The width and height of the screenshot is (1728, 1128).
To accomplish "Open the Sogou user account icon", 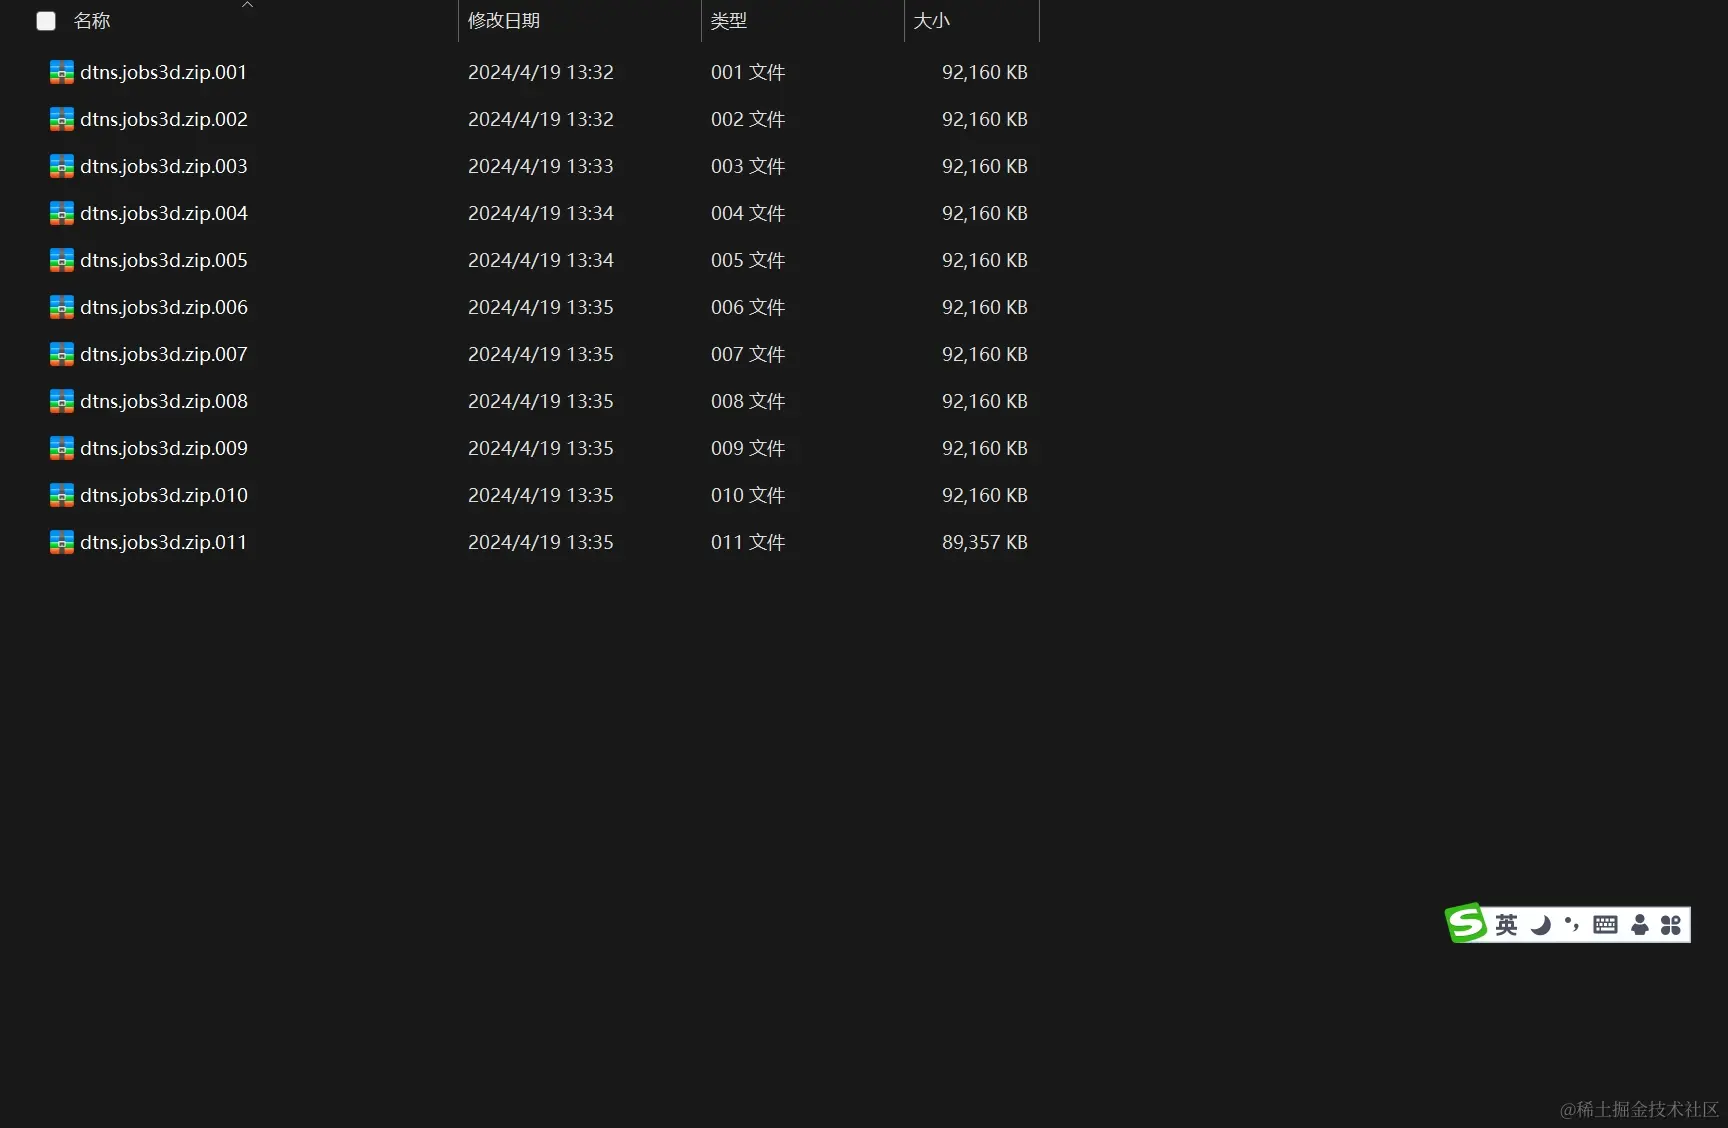I will click(1639, 925).
